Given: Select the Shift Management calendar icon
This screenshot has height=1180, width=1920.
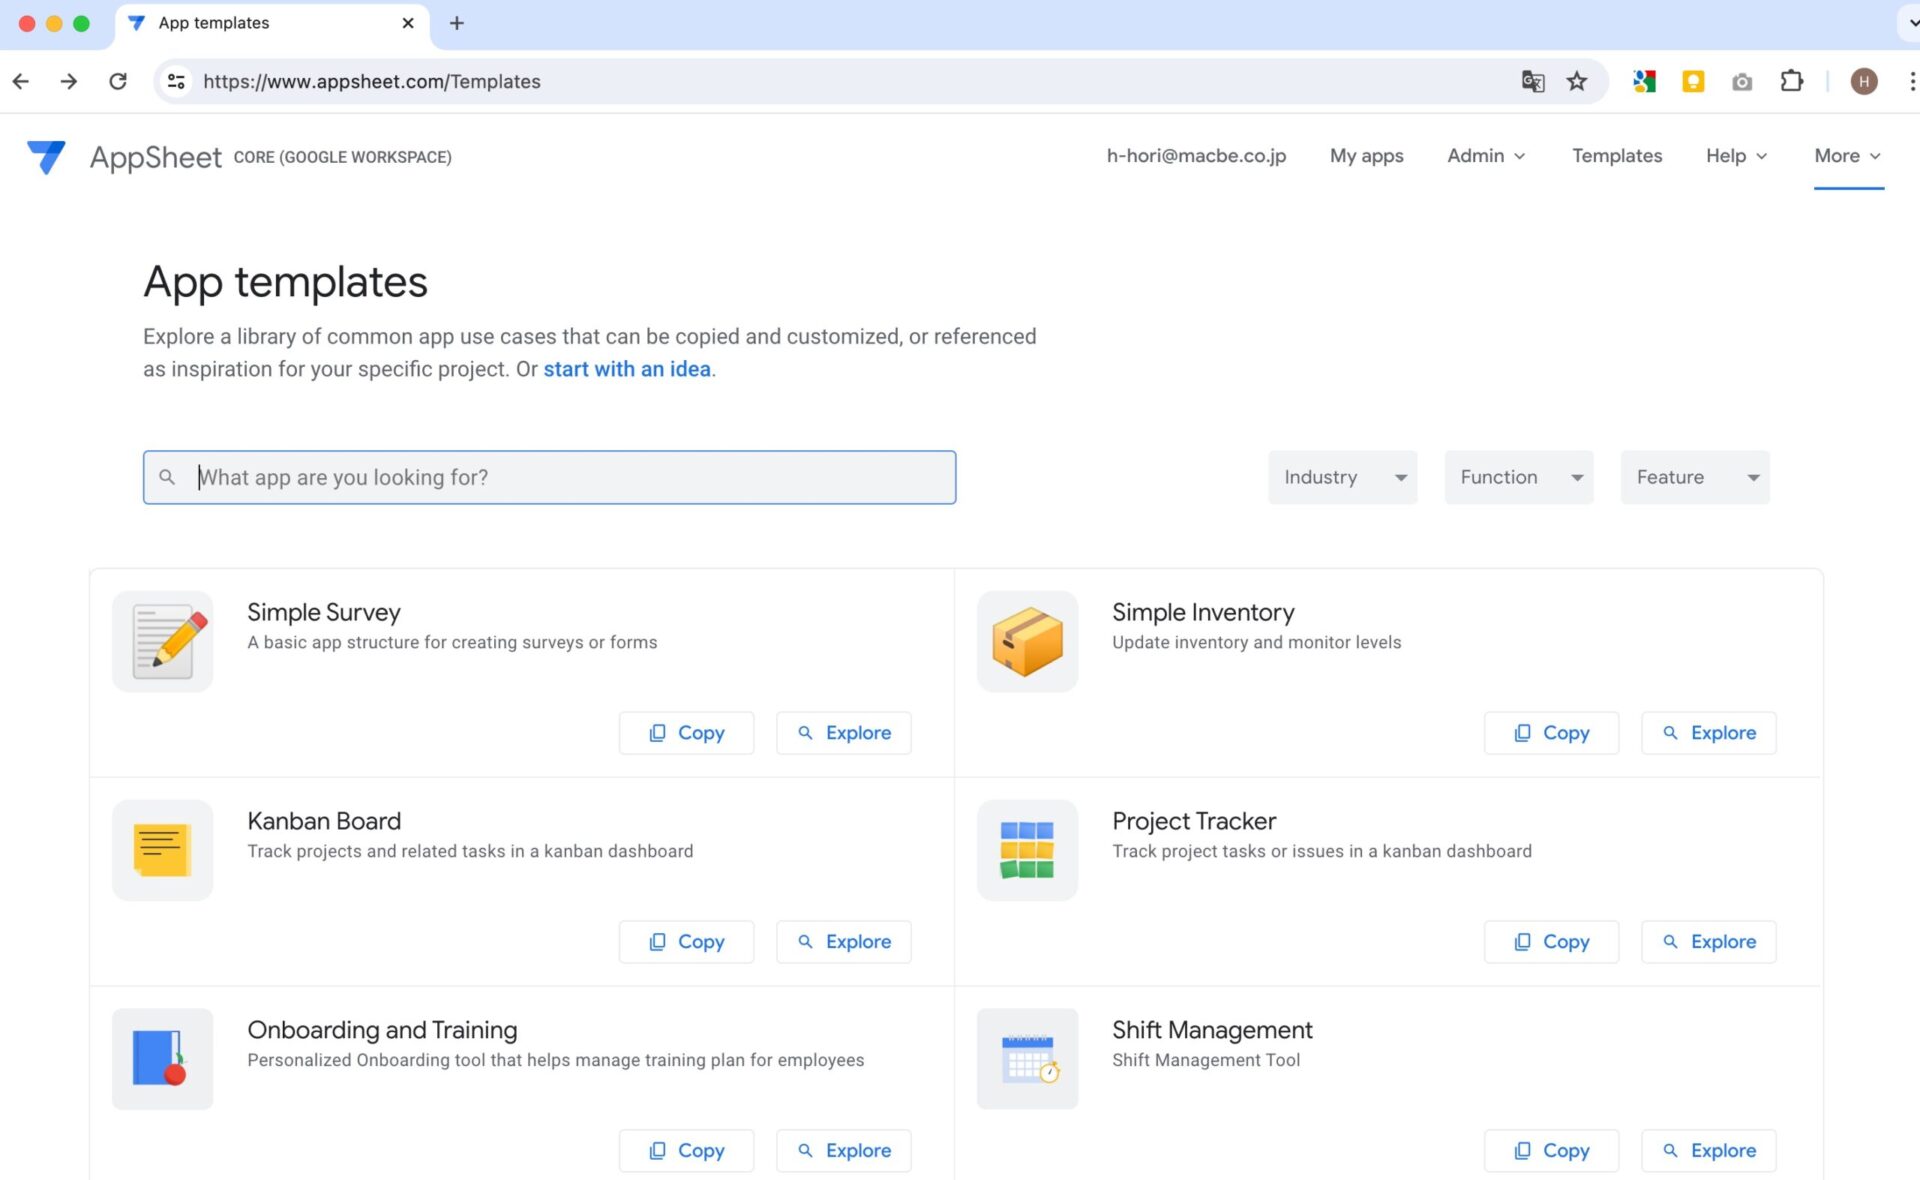Looking at the screenshot, I should click(1027, 1058).
